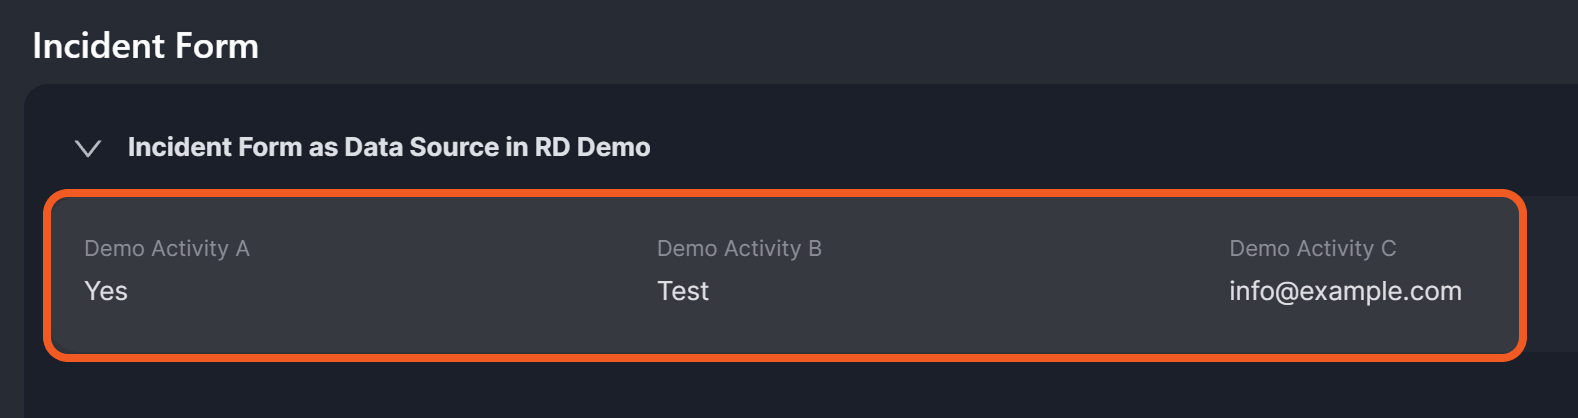Click the word 'Incident' in the page heading
The height and width of the screenshot is (418, 1578).
click(98, 46)
